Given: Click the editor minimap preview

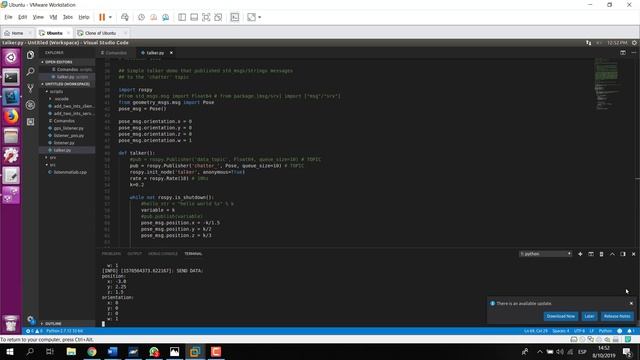Looking at the screenshot, I should [606, 84].
